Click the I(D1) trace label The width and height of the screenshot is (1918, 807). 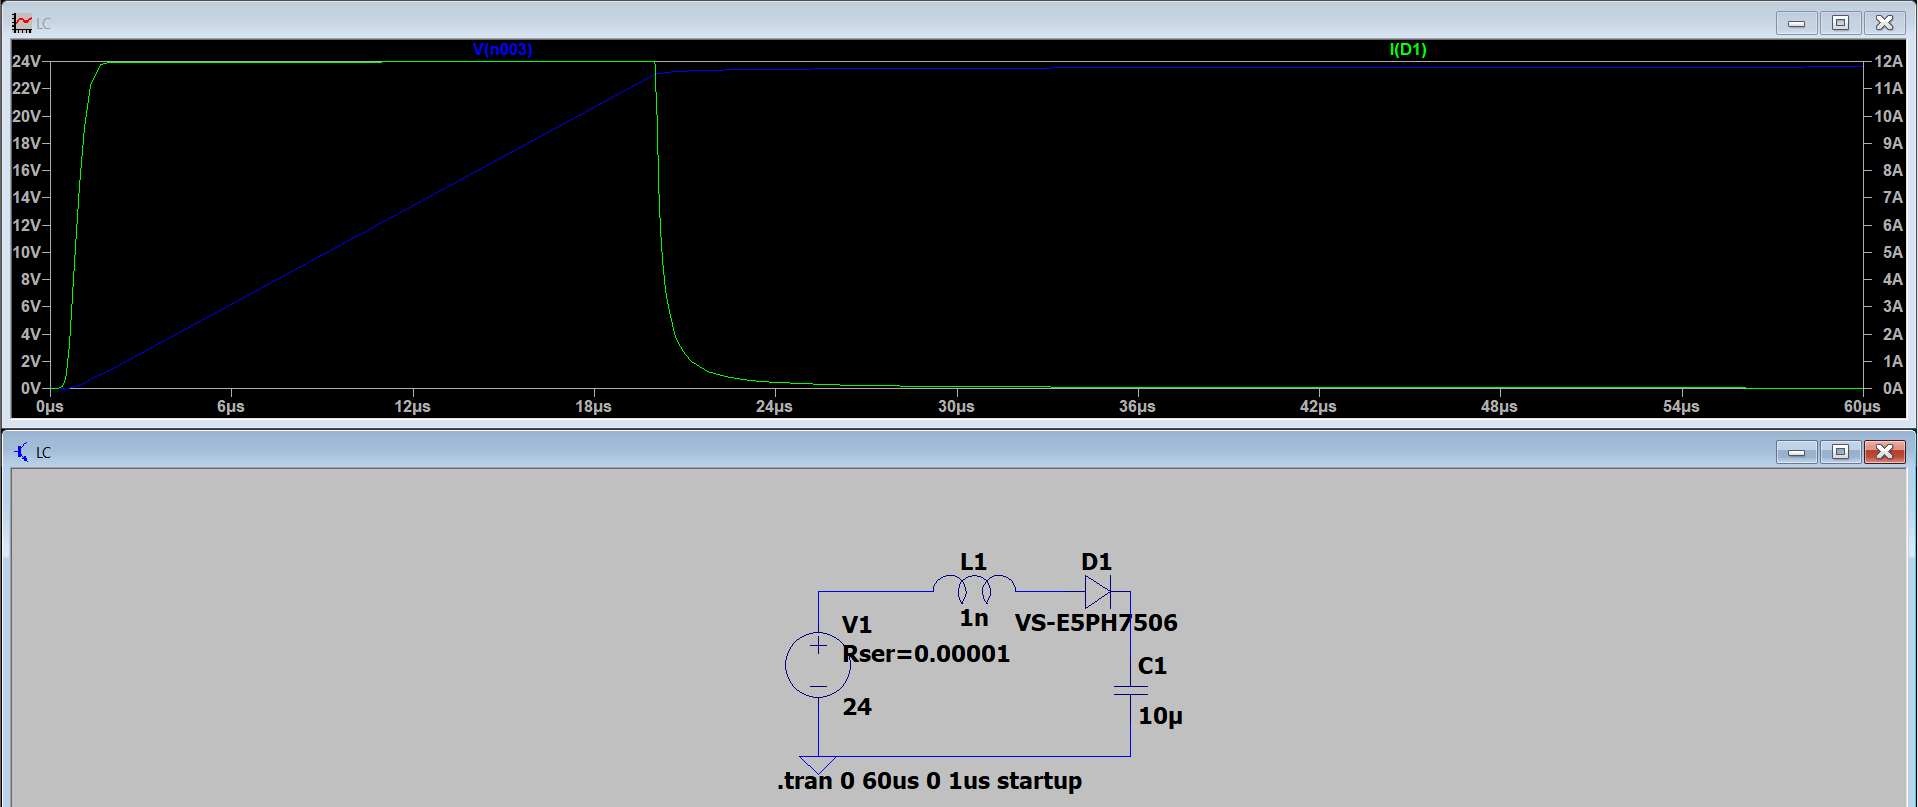tap(1408, 49)
